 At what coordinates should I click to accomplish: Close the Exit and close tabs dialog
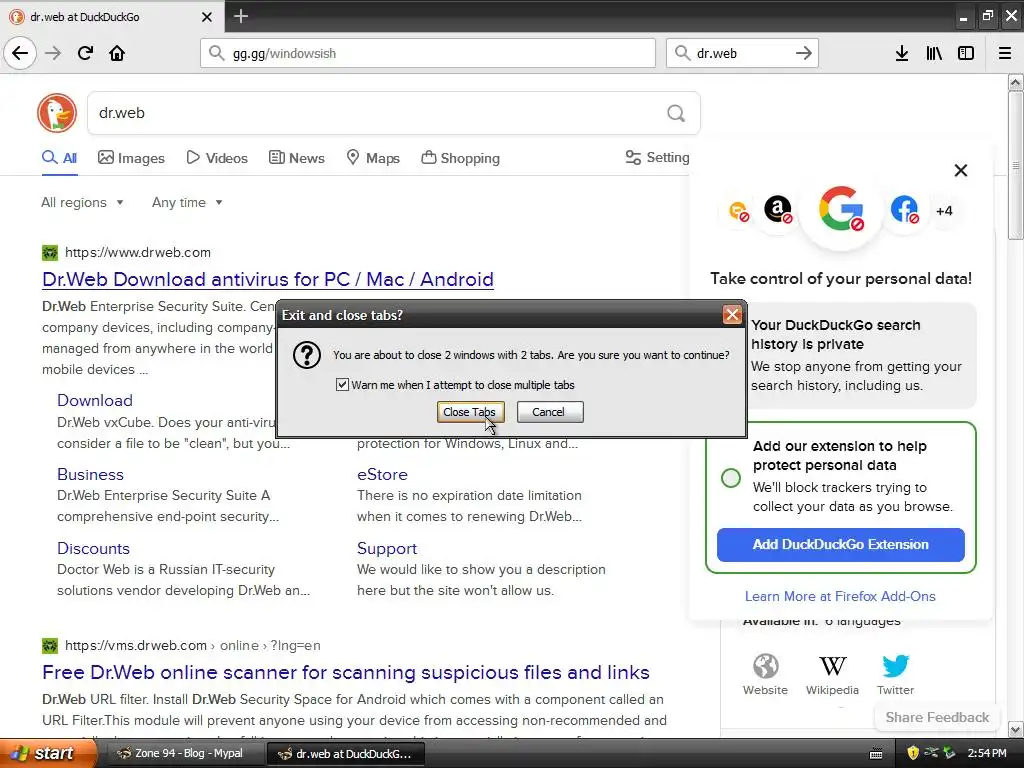[732, 315]
